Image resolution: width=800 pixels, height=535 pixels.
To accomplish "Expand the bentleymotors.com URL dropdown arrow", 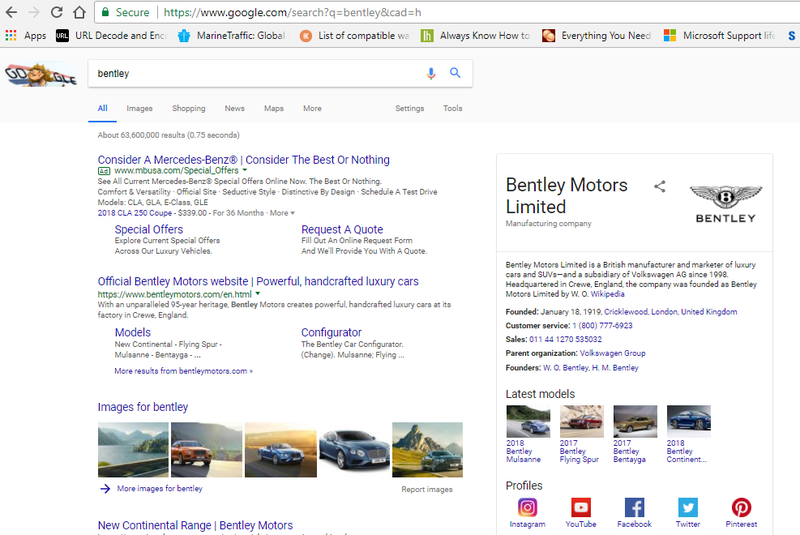I will 258,293.
